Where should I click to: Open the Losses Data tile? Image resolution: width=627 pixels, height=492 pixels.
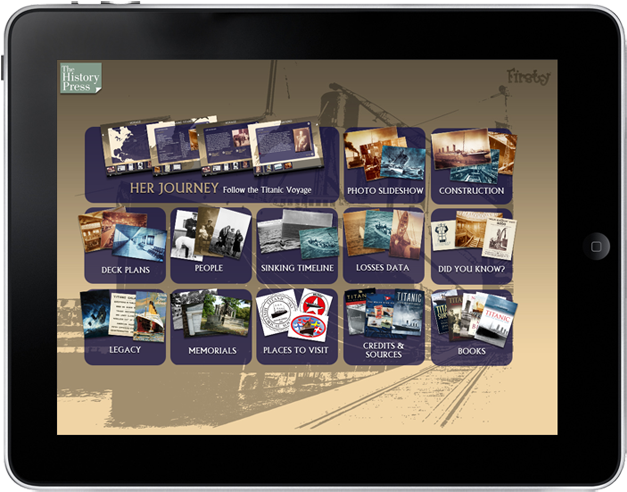tap(383, 245)
